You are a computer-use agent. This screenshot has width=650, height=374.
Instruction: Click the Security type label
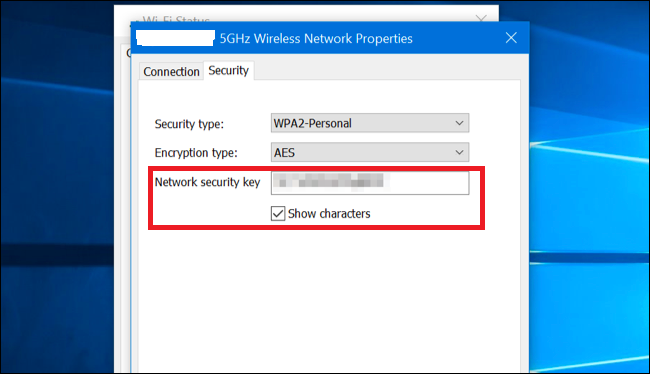coord(189,124)
